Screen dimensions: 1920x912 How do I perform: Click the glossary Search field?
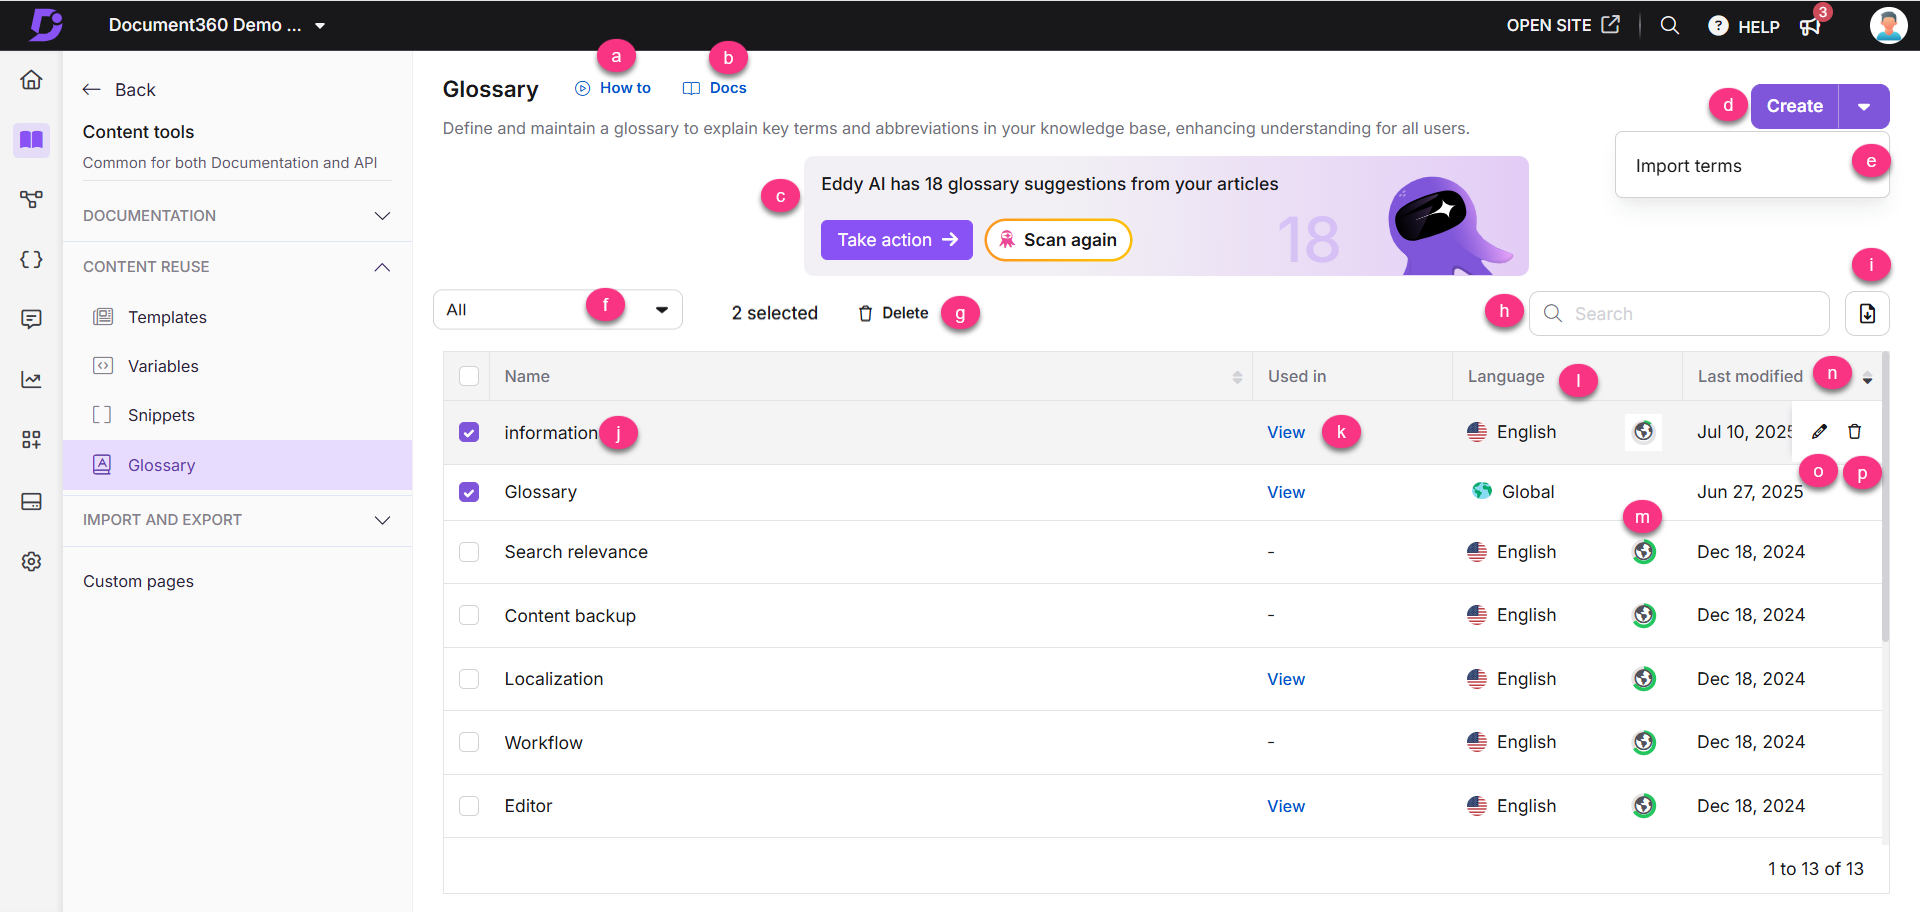pos(1680,314)
